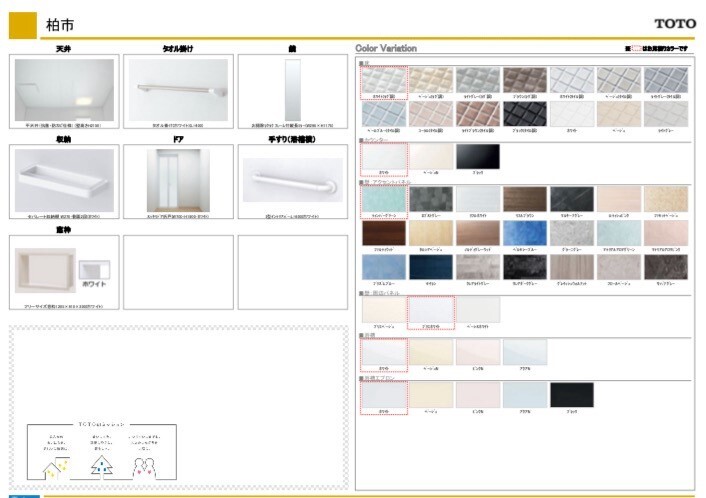Screen dimensions: 706x498
Task: Select the black bathtub apron swatch
Action: [x=572, y=394]
